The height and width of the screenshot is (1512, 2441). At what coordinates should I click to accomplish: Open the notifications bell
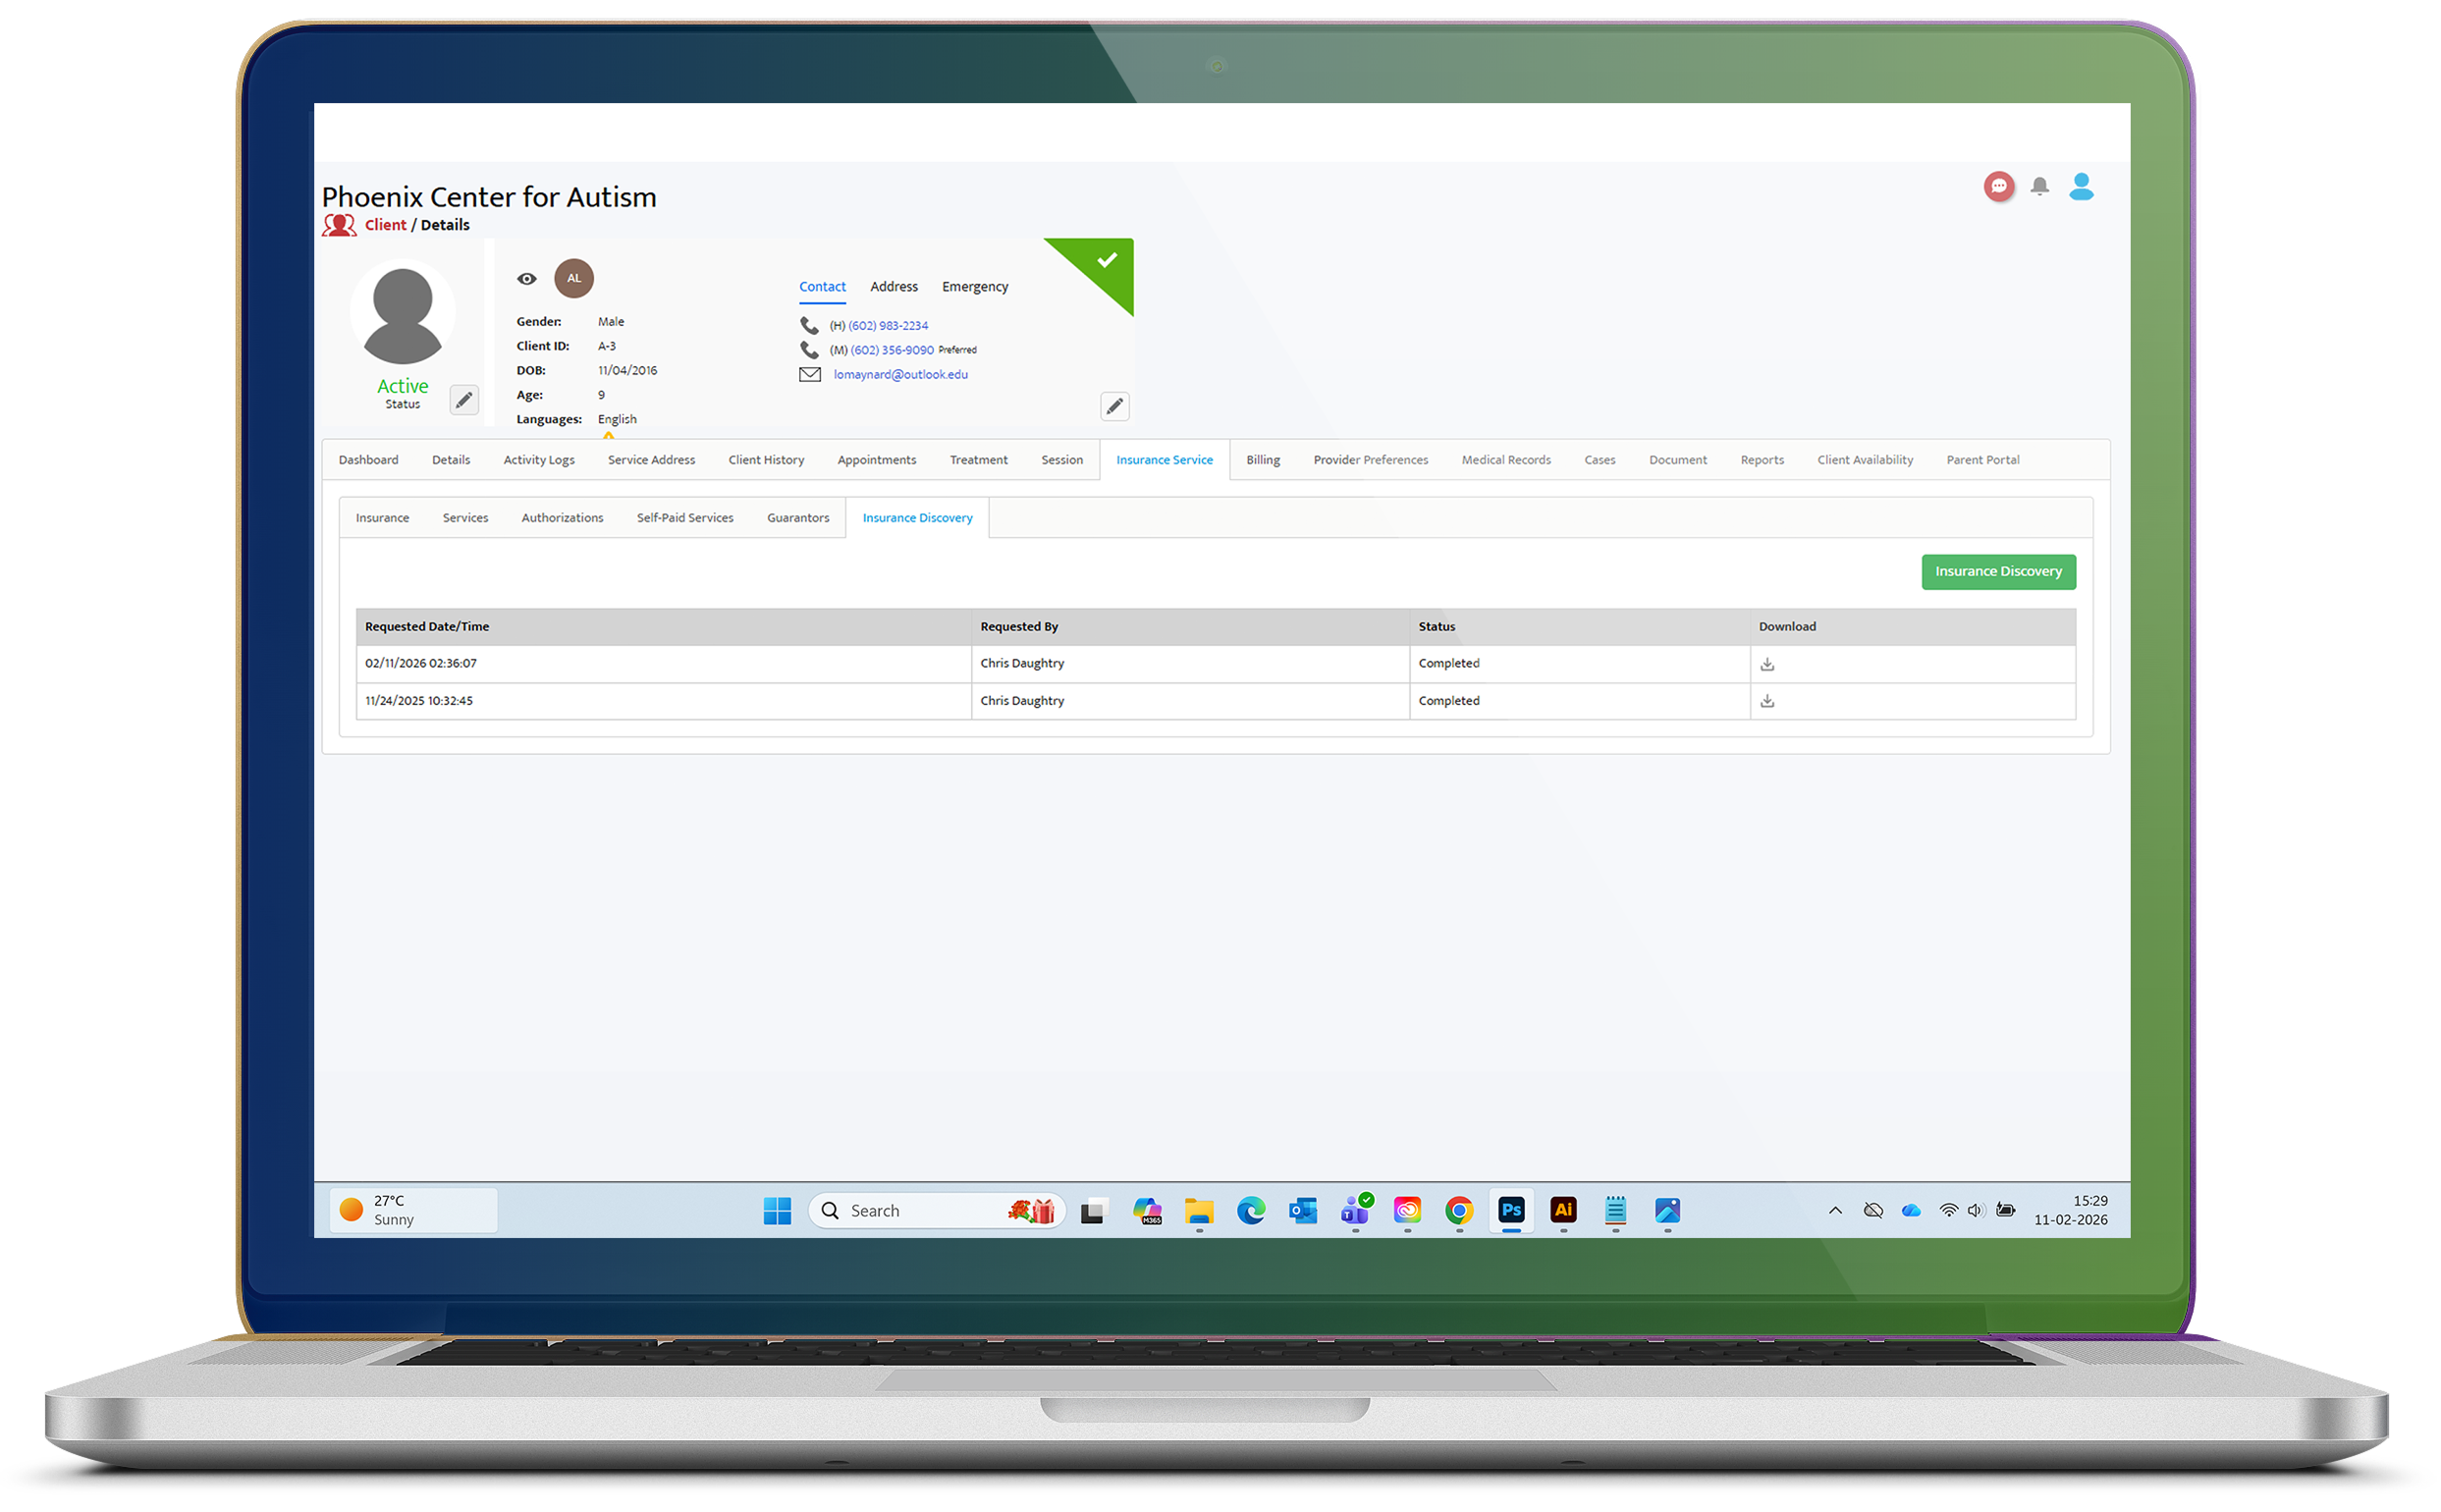2039,186
